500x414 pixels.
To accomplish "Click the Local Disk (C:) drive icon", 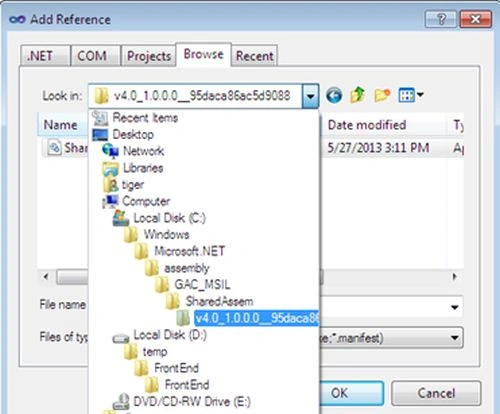I will click(x=121, y=218).
